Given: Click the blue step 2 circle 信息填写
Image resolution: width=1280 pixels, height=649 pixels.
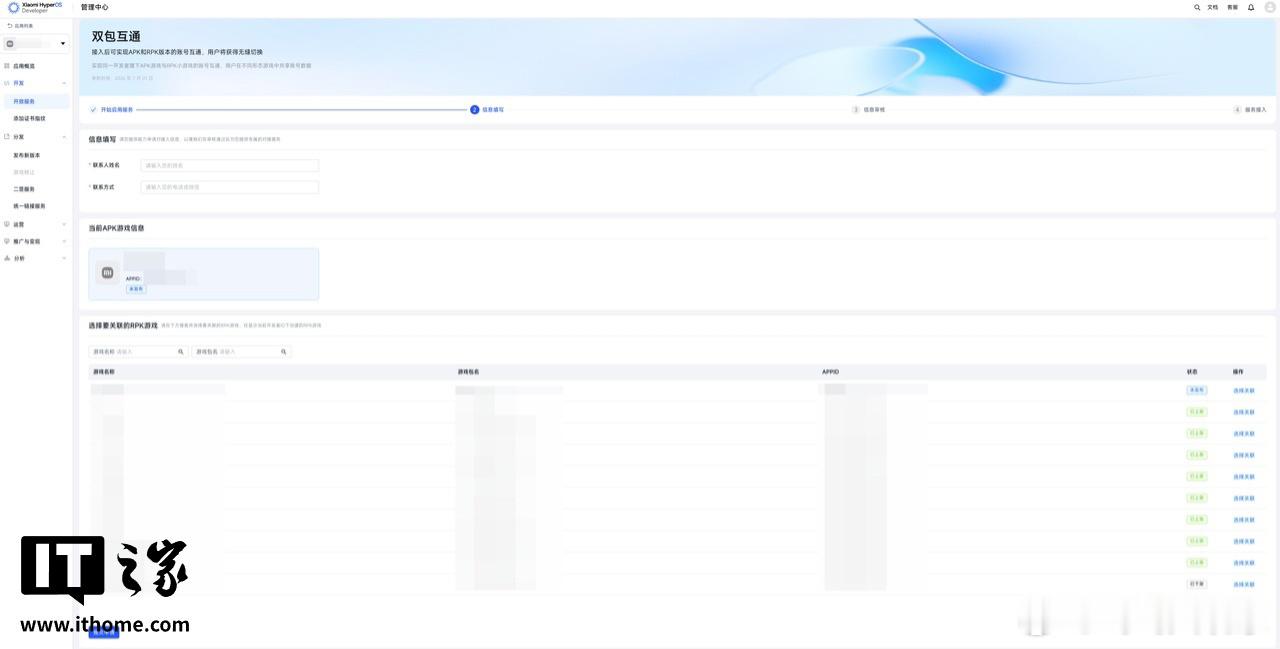Looking at the screenshot, I should pyautogui.click(x=475, y=110).
